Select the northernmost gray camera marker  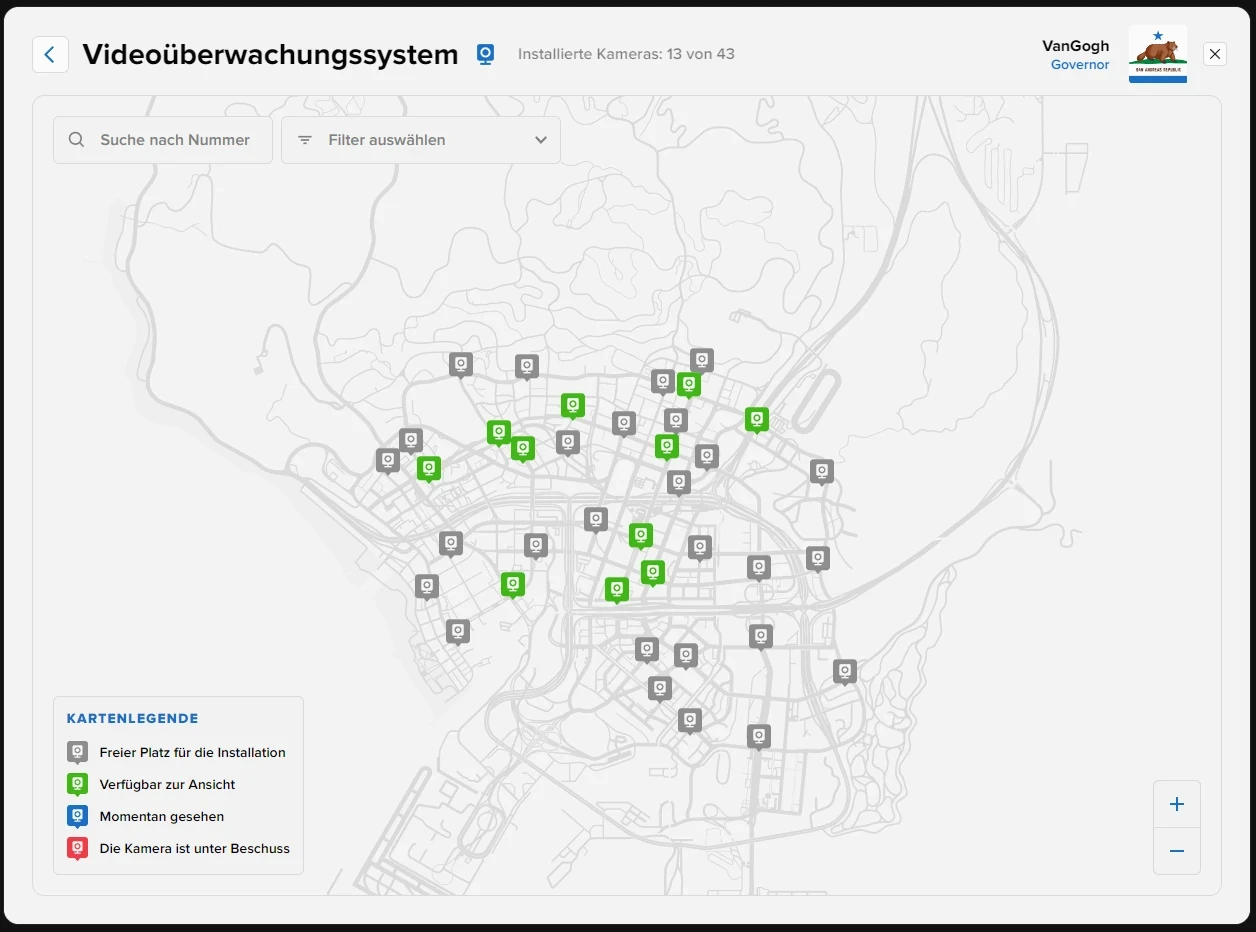pyautogui.click(x=702, y=360)
